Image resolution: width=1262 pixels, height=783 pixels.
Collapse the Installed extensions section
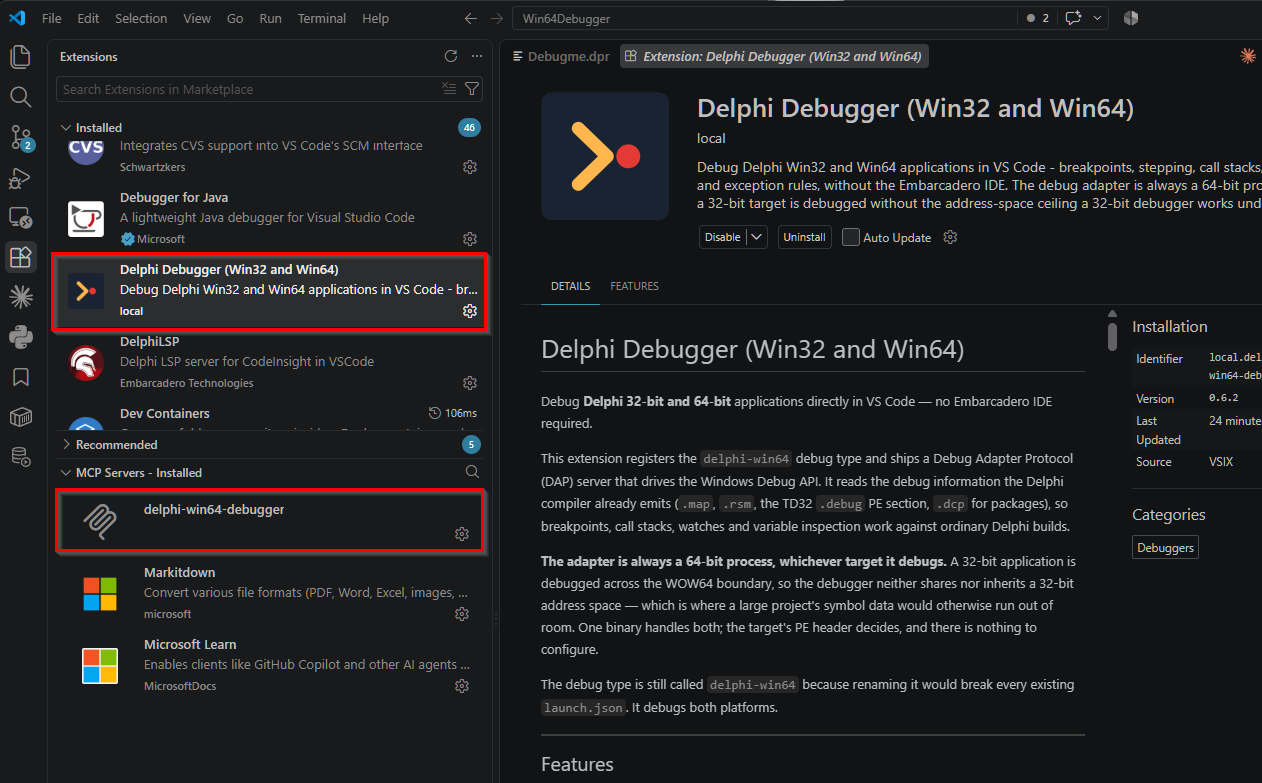tap(66, 128)
